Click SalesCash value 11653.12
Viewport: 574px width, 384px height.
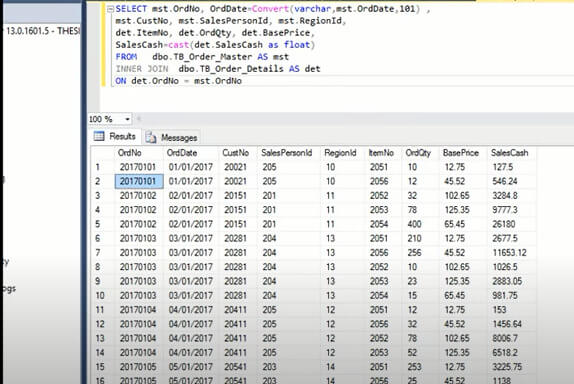click(509, 253)
